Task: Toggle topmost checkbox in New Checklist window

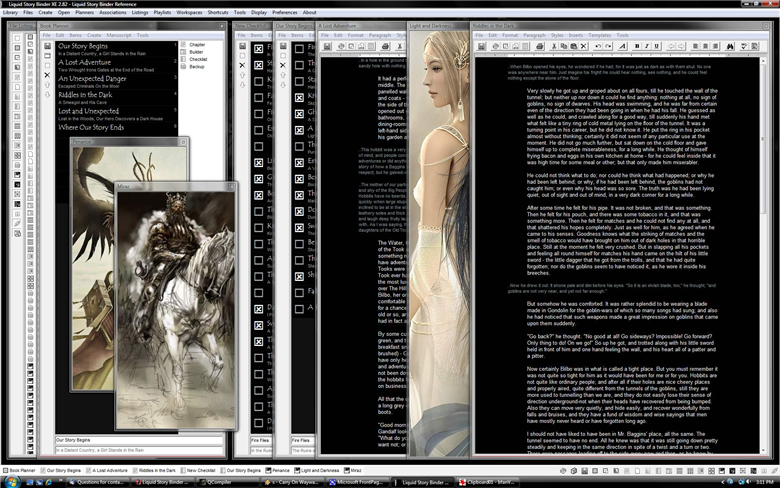Action: (259, 49)
